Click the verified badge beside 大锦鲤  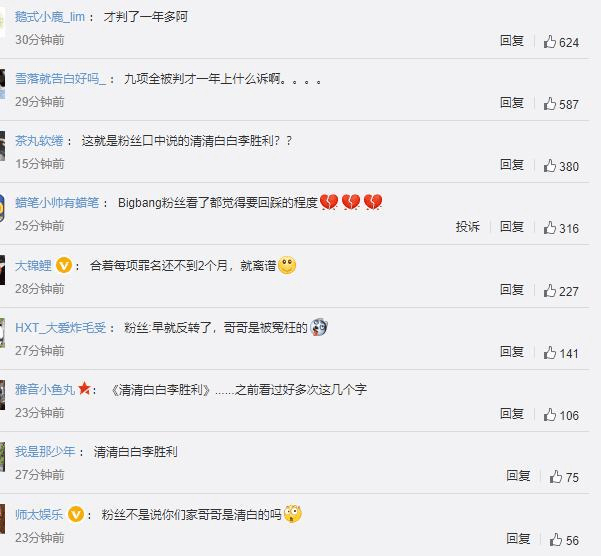(x=64, y=265)
